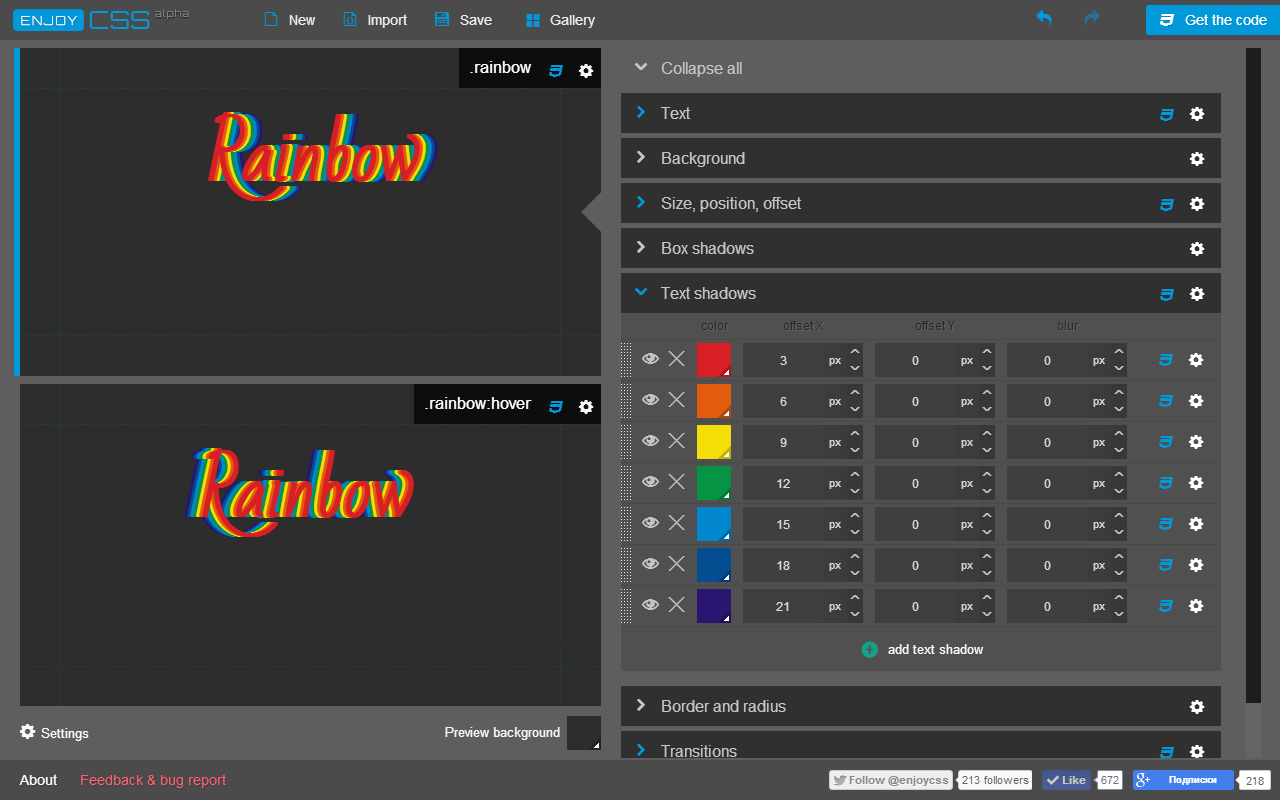This screenshot has height=800, width=1280.
Task: Click the CSS3 icon in Text section
Action: coord(1166,114)
